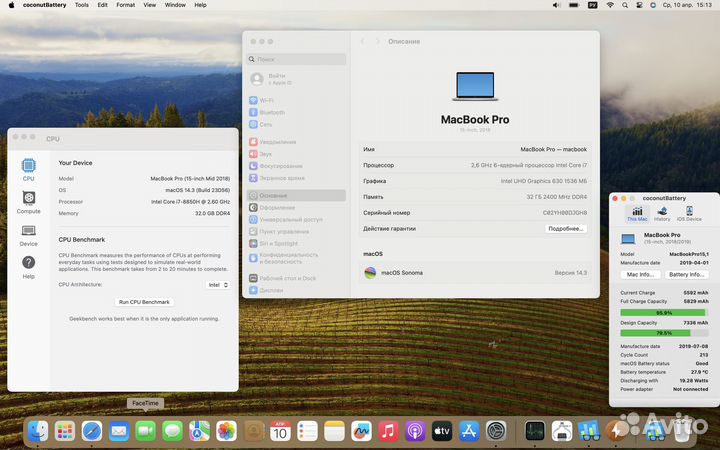This screenshot has width=720, height=450.
Task: Select Универсальный доступ in System Settings sidebar
Action: click(286, 219)
